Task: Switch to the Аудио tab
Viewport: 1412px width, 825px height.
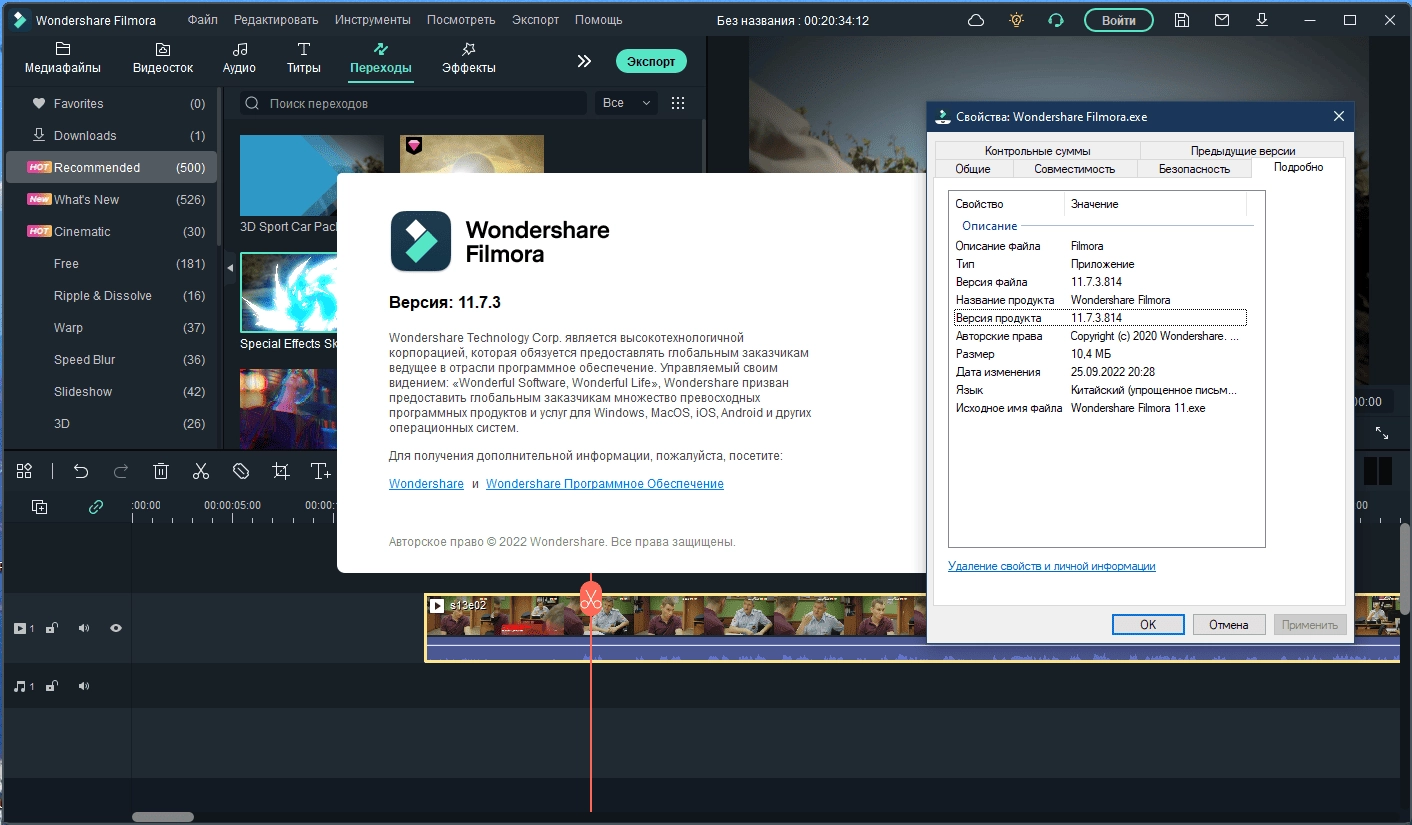Action: point(239,59)
